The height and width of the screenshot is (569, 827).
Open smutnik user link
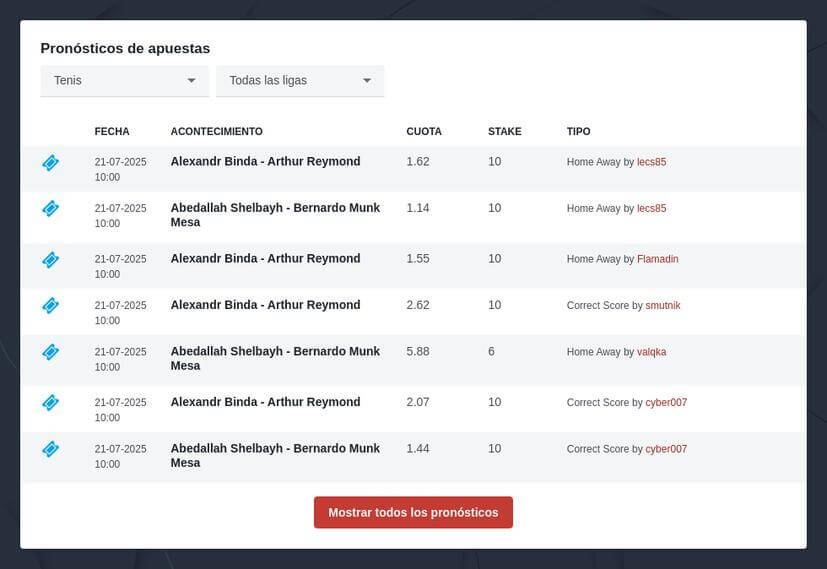(663, 305)
